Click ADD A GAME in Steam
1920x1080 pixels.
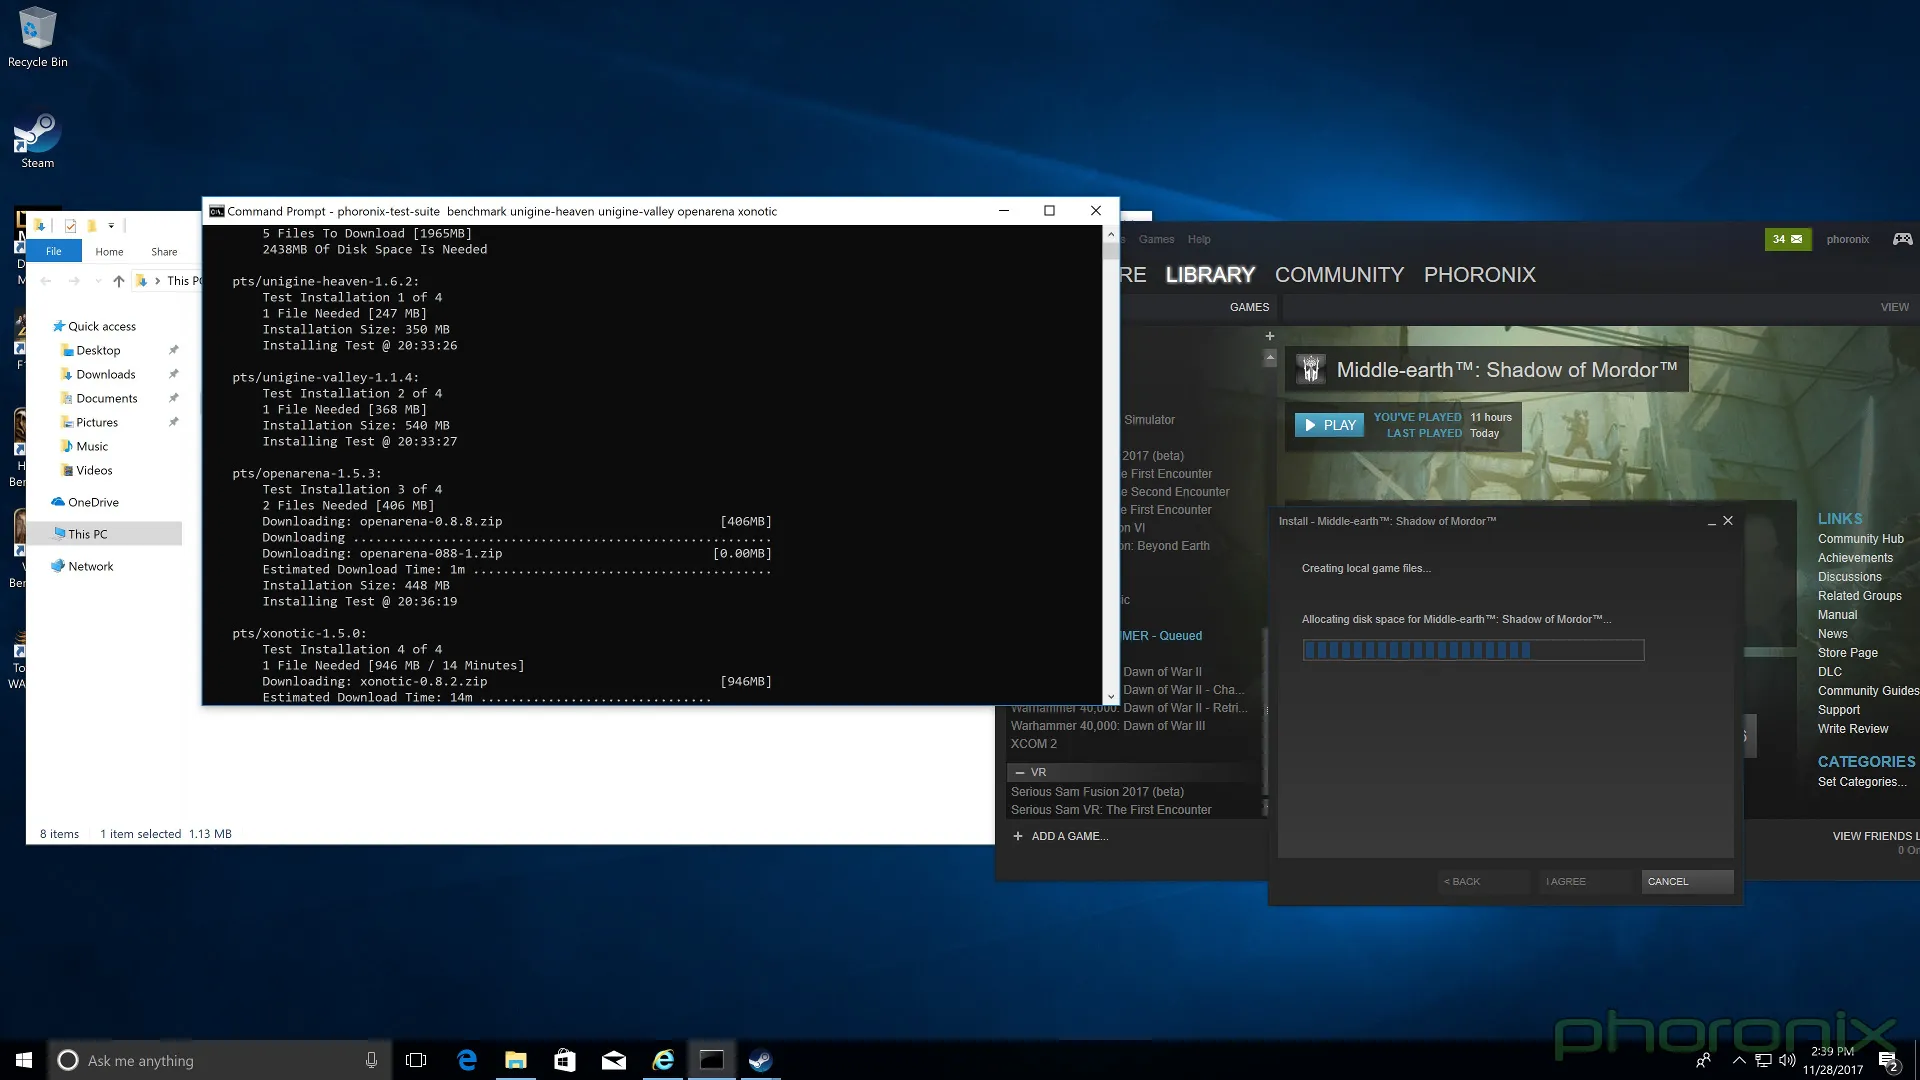point(1060,836)
